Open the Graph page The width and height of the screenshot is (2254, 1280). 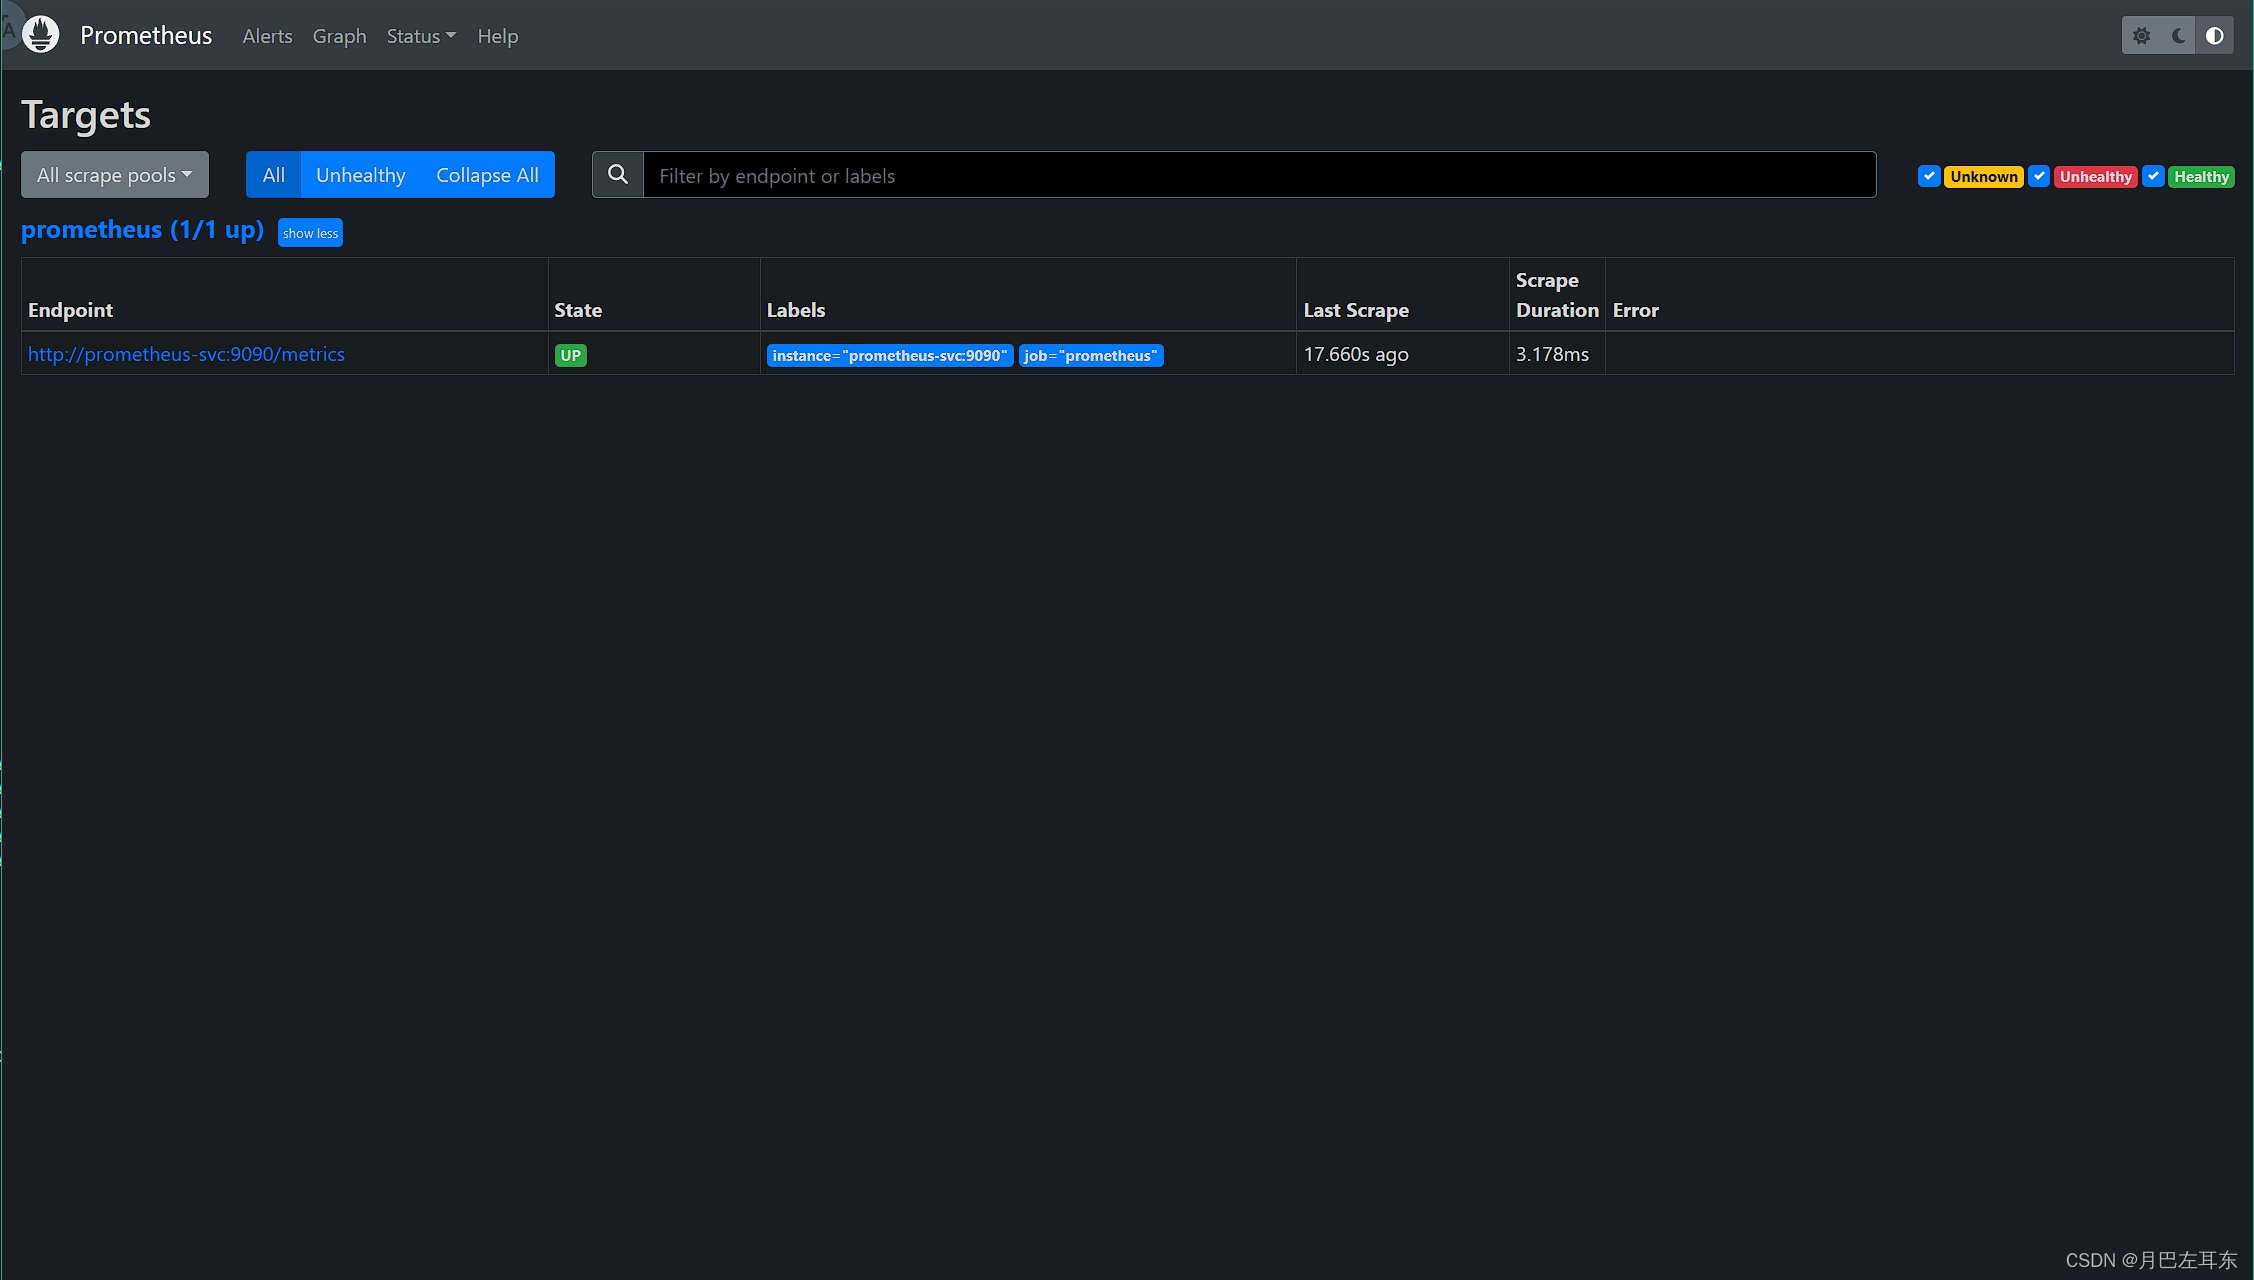339,36
